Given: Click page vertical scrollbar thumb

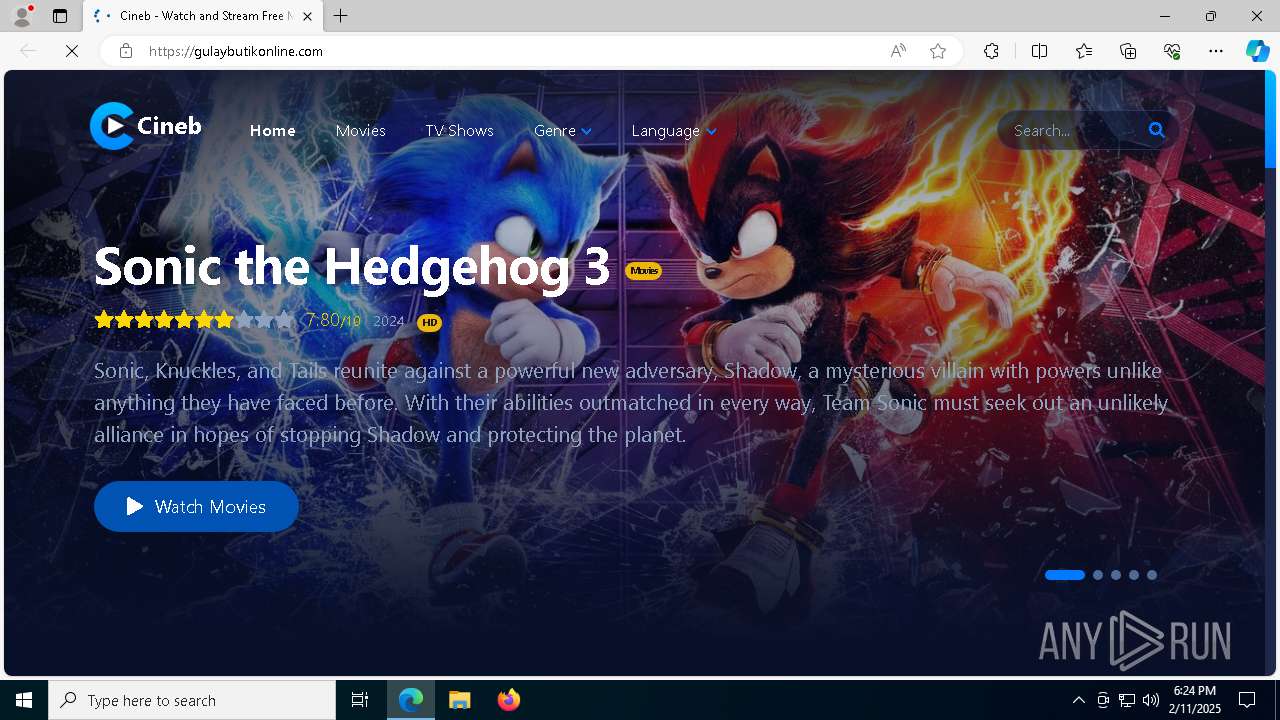Looking at the screenshot, I should point(1271,119).
